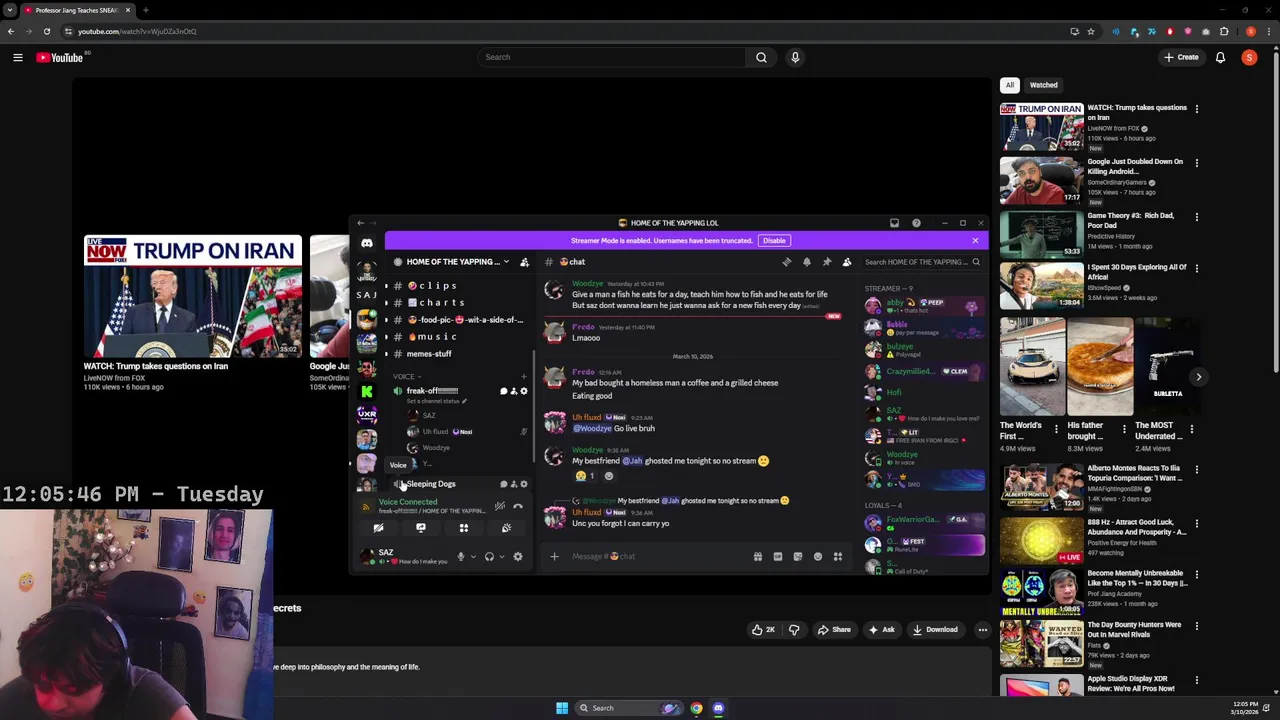Click YouTube Create button

tap(1181, 57)
